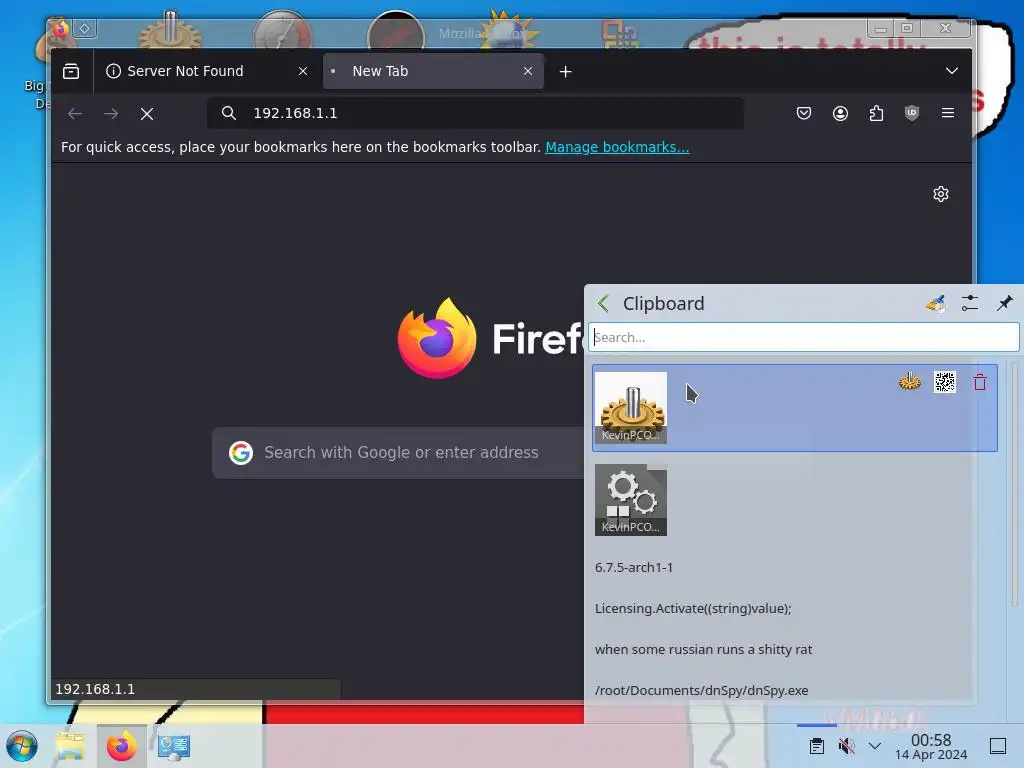Open the uBlock Origin shield icon
The height and width of the screenshot is (768, 1024).
click(912, 113)
